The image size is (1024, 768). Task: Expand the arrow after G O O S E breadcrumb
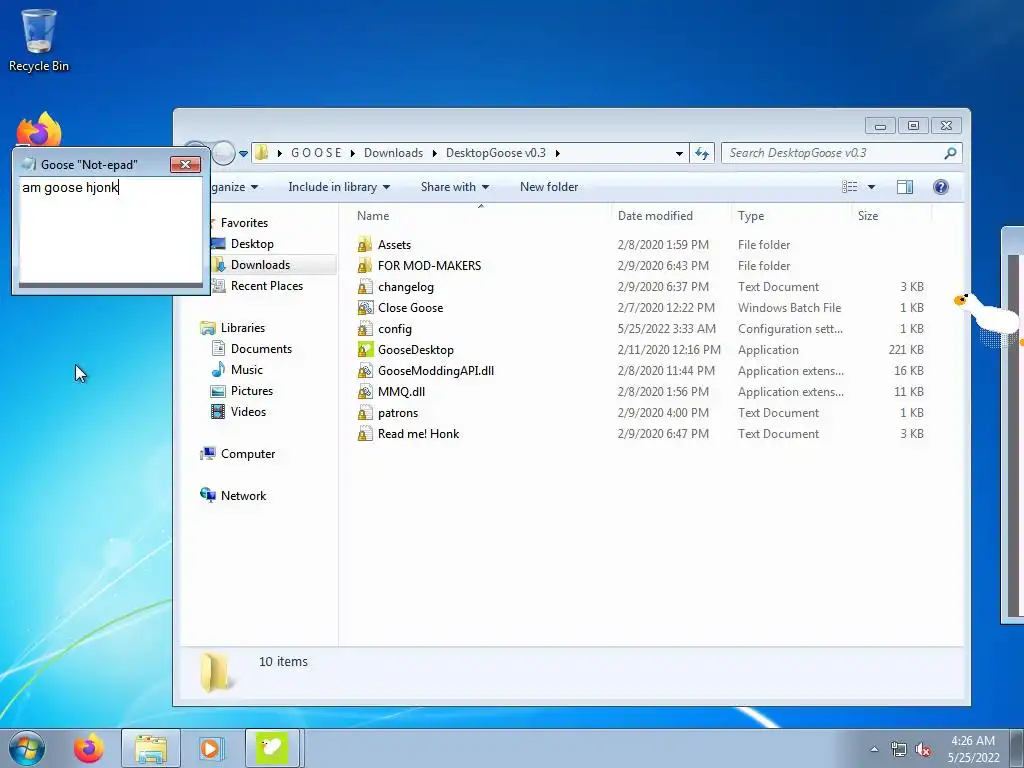click(x=353, y=153)
